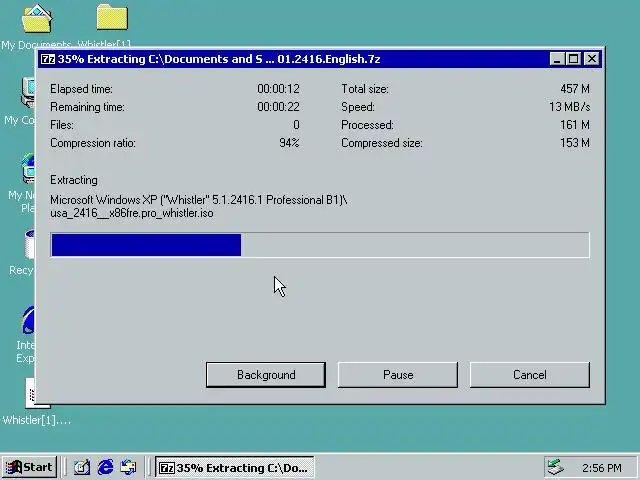This screenshot has height=480, width=640.
Task: Click the Compression ratio value 94%
Action: coord(289,143)
